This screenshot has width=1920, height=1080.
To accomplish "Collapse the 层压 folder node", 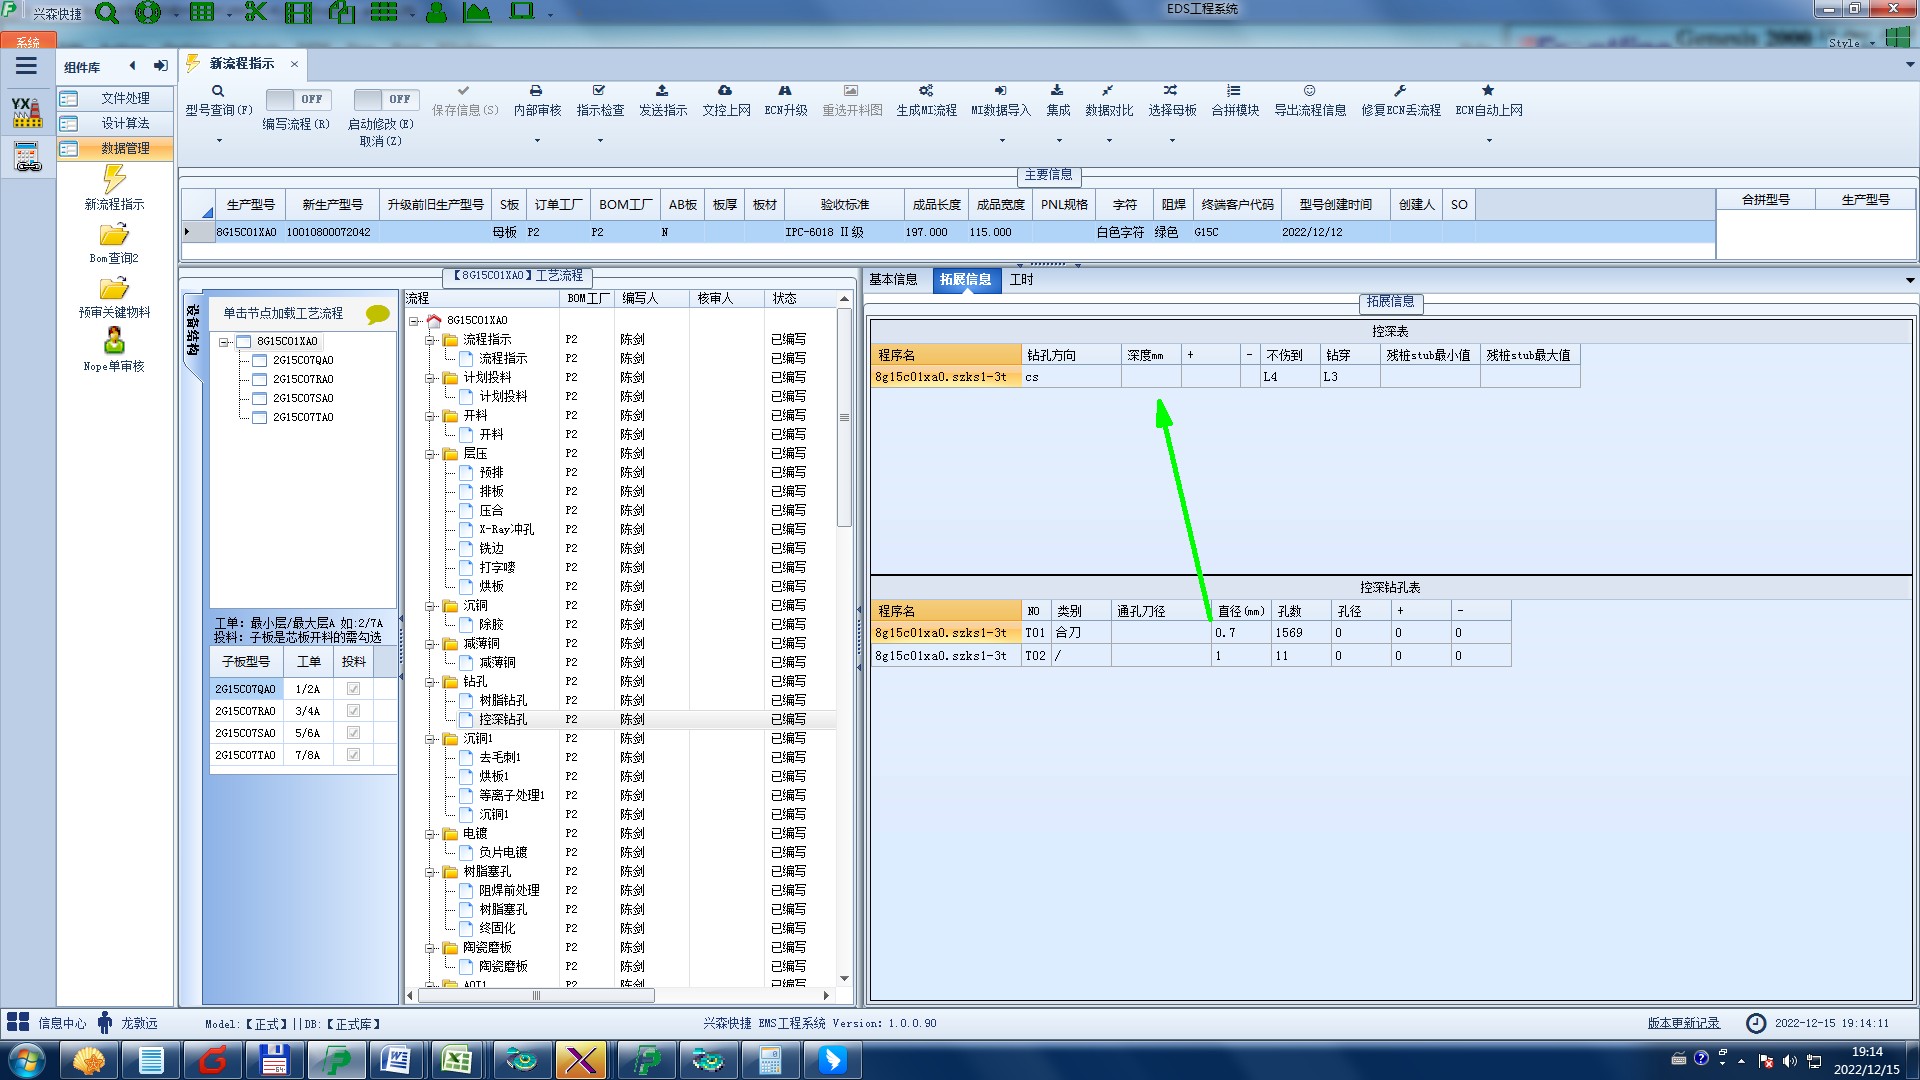I will 431,454.
